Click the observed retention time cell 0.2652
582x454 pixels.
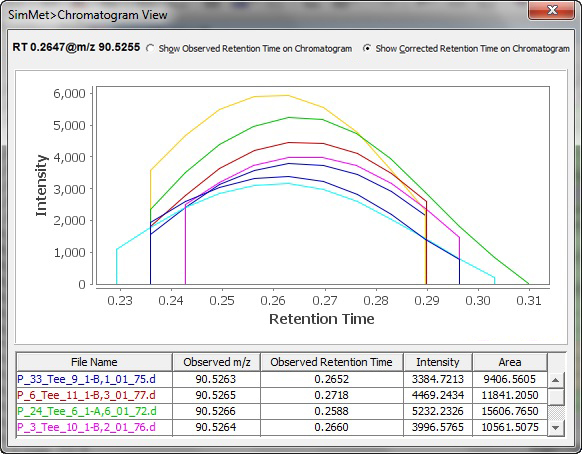pos(331,379)
